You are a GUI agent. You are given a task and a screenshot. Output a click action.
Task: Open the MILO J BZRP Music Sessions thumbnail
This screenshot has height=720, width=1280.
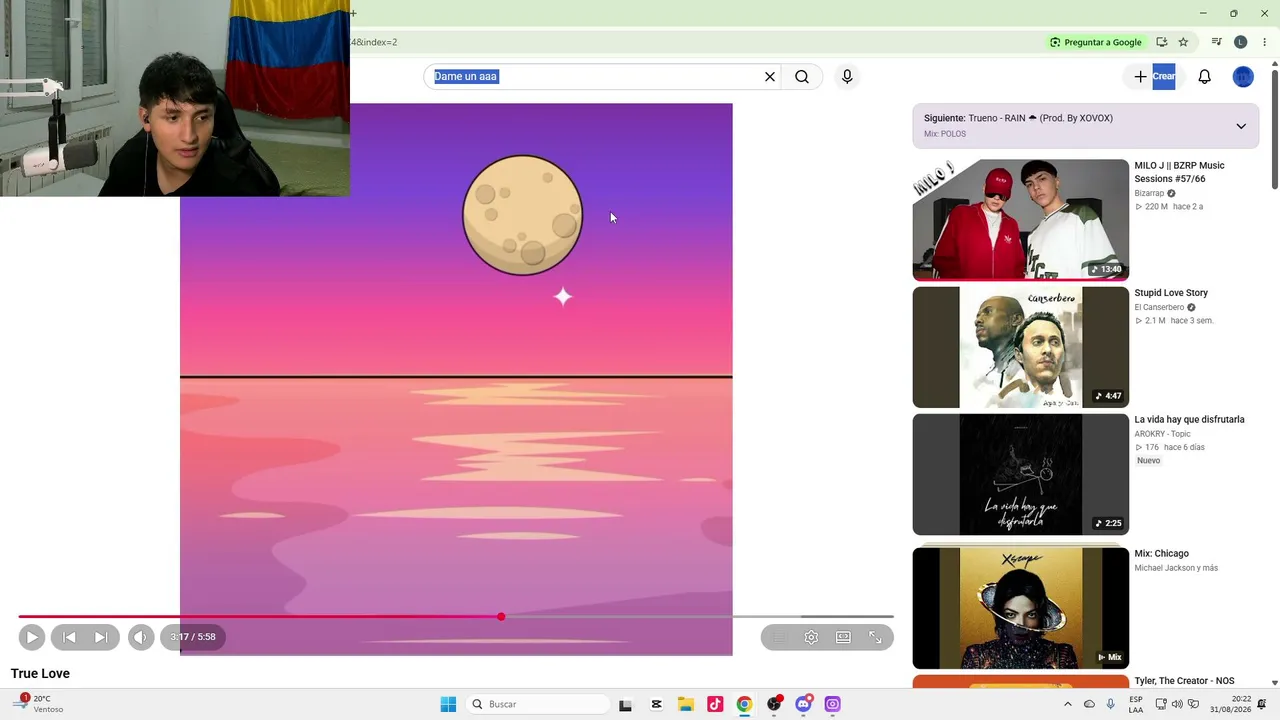tap(1020, 220)
